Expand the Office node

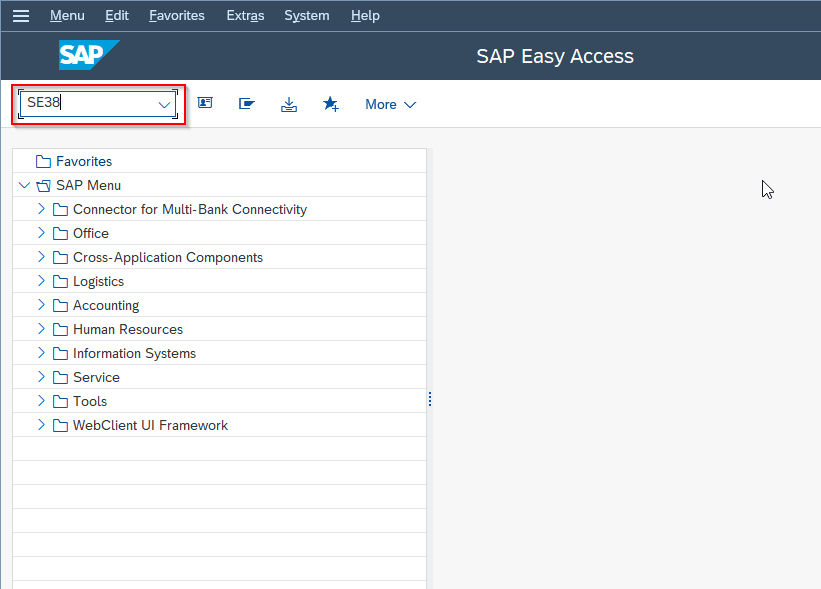coord(41,233)
